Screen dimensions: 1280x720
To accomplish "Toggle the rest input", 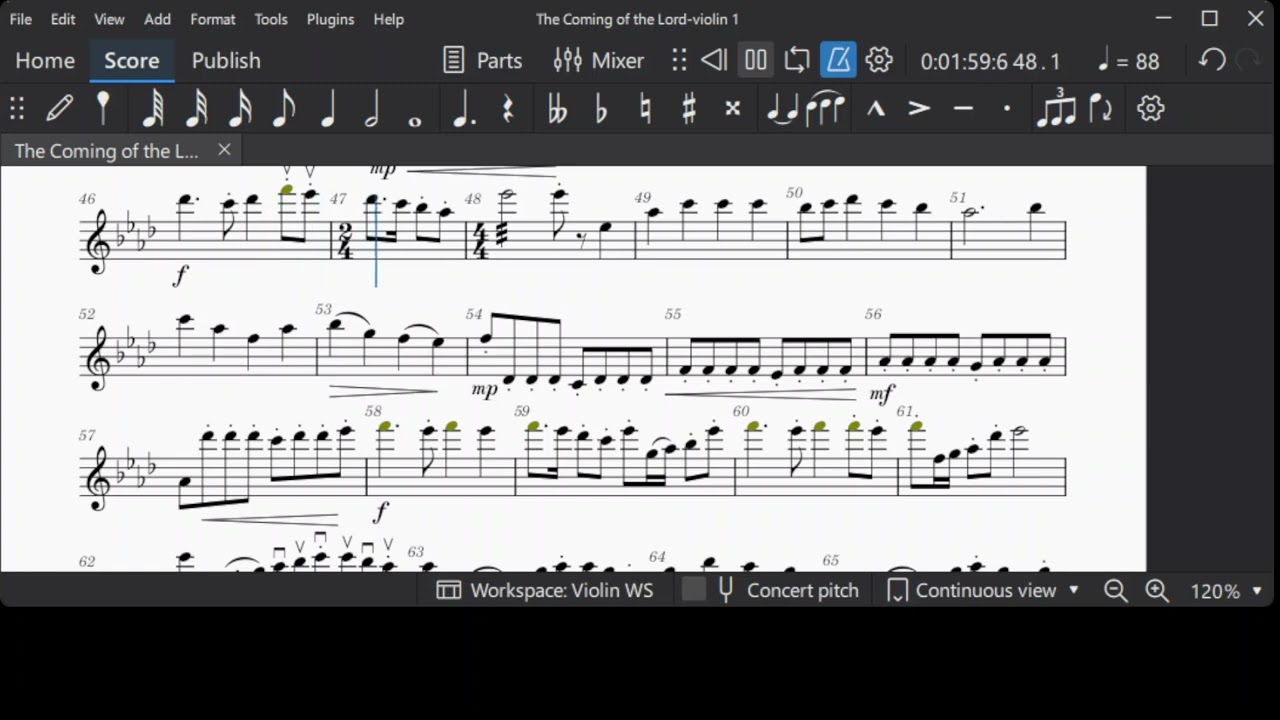I will click(x=508, y=108).
